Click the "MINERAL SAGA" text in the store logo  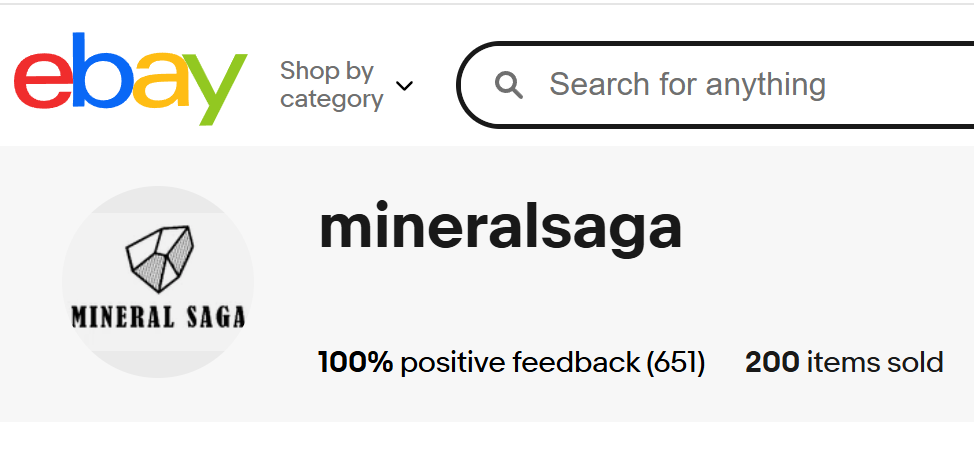click(158, 318)
